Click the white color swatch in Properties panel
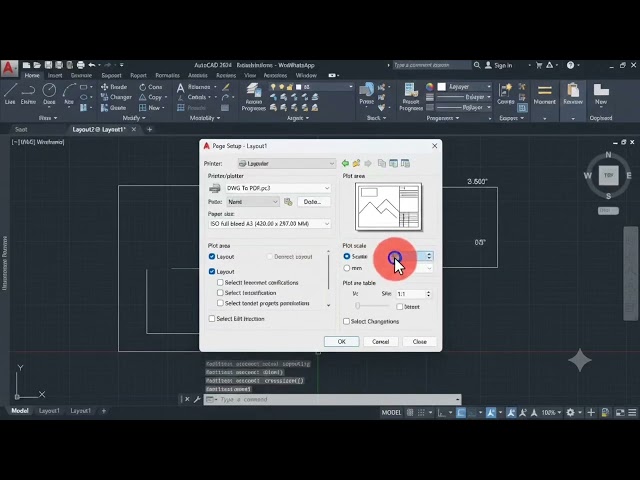 tap(442, 87)
